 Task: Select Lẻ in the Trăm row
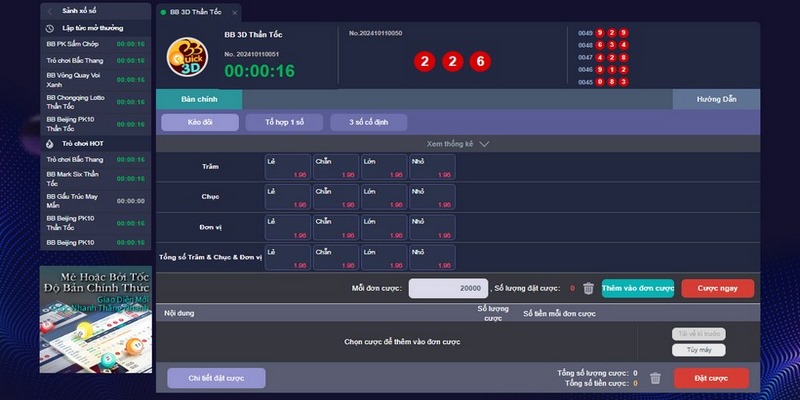click(285, 167)
